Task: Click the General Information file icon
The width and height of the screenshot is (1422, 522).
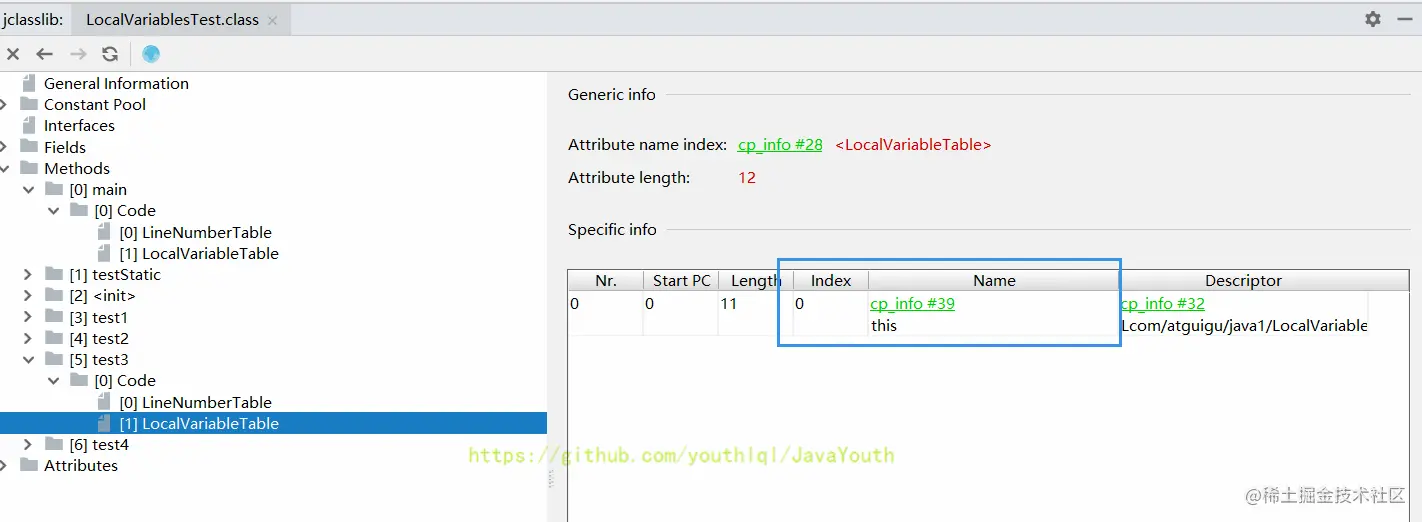Action: (29, 83)
